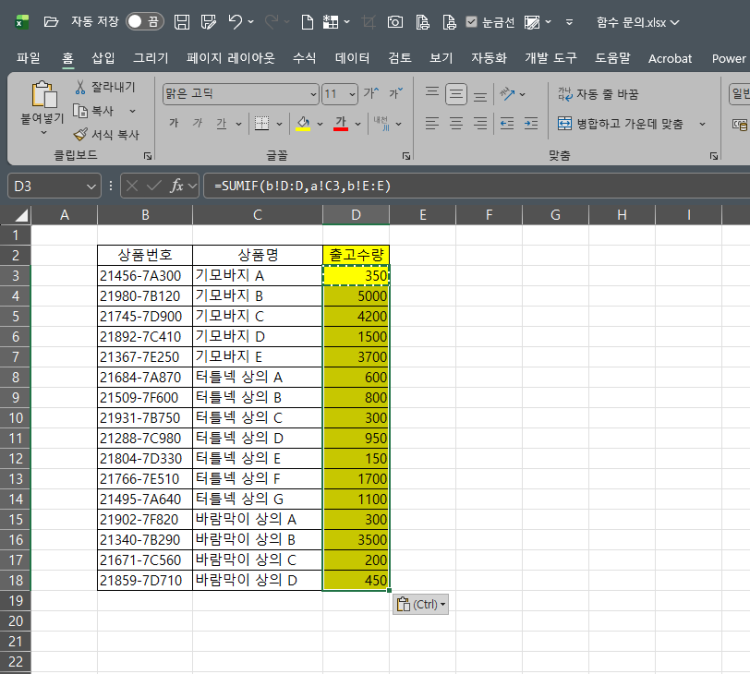
Task: Click the Undo arrow icon
Action: pyautogui.click(x=235, y=21)
